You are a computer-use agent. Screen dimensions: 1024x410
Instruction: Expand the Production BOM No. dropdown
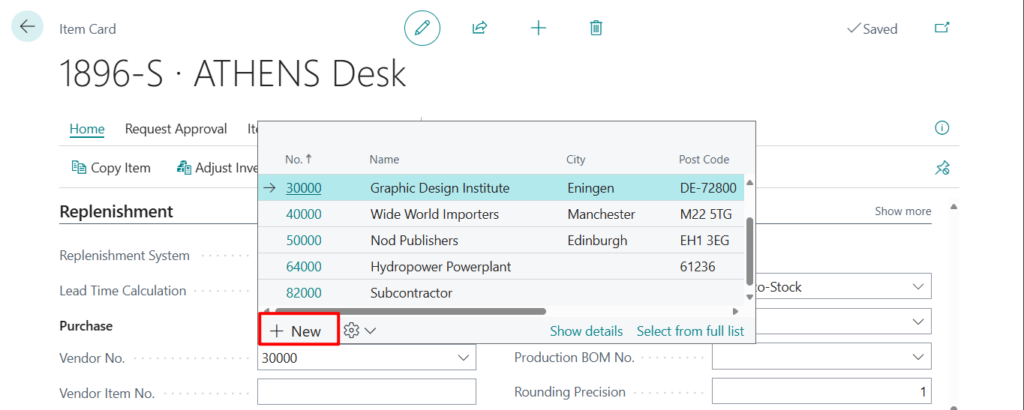tap(918, 358)
